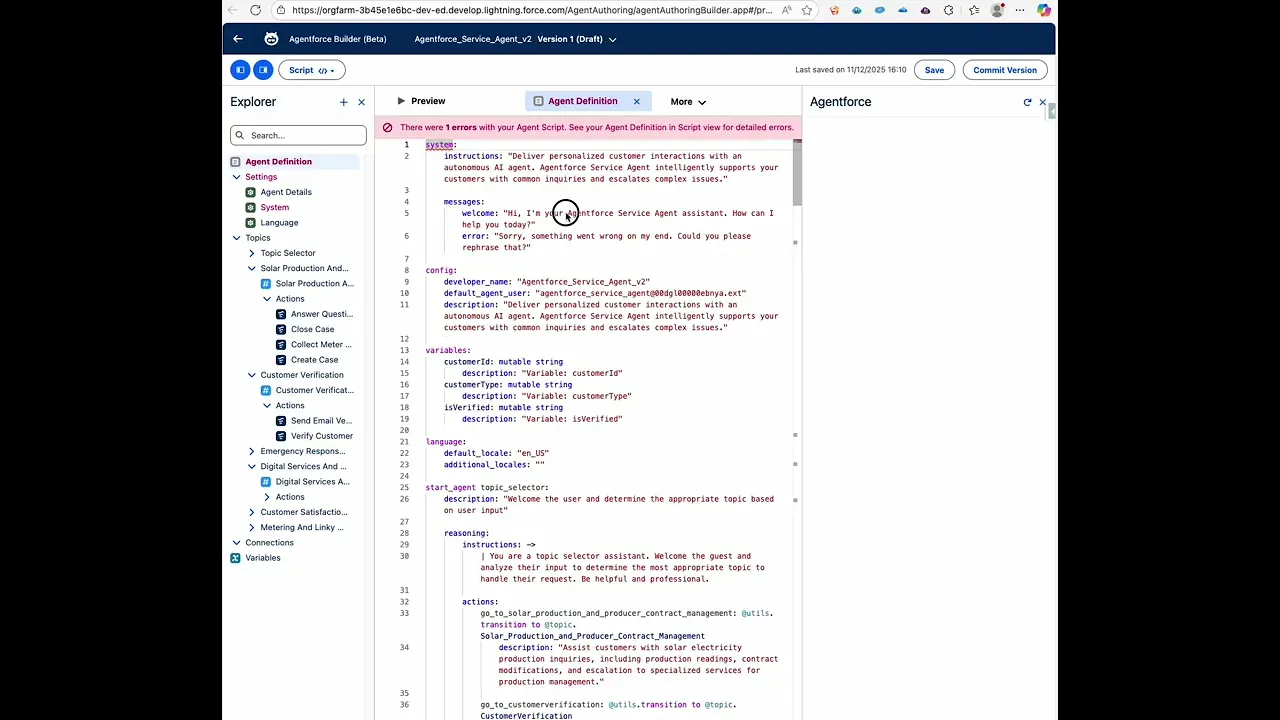Expand the Topic Selector node
This screenshot has width=1280, height=720.
pos(251,253)
